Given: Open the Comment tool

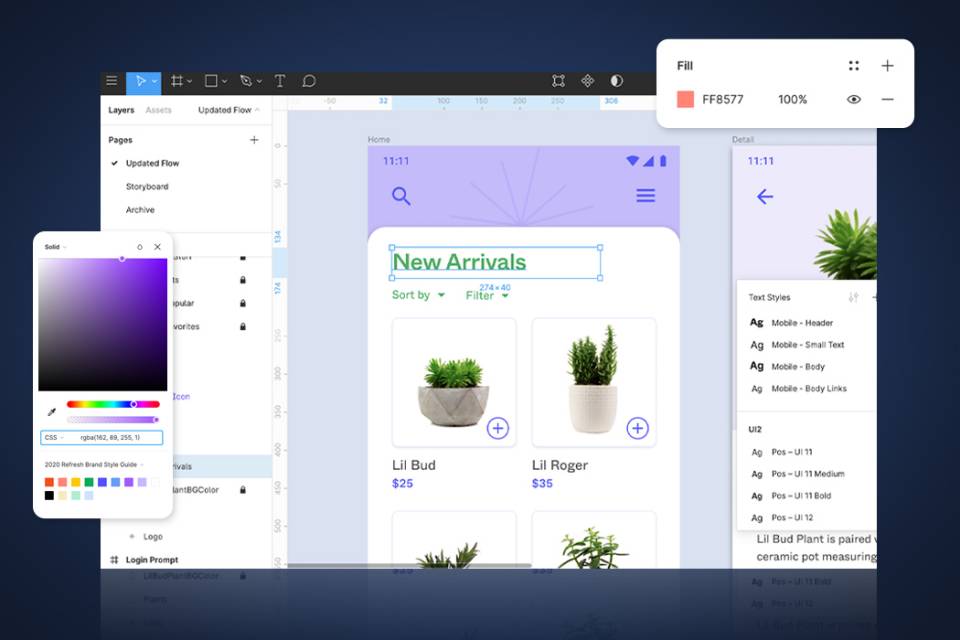Looking at the screenshot, I should click(x=310, y=81).
